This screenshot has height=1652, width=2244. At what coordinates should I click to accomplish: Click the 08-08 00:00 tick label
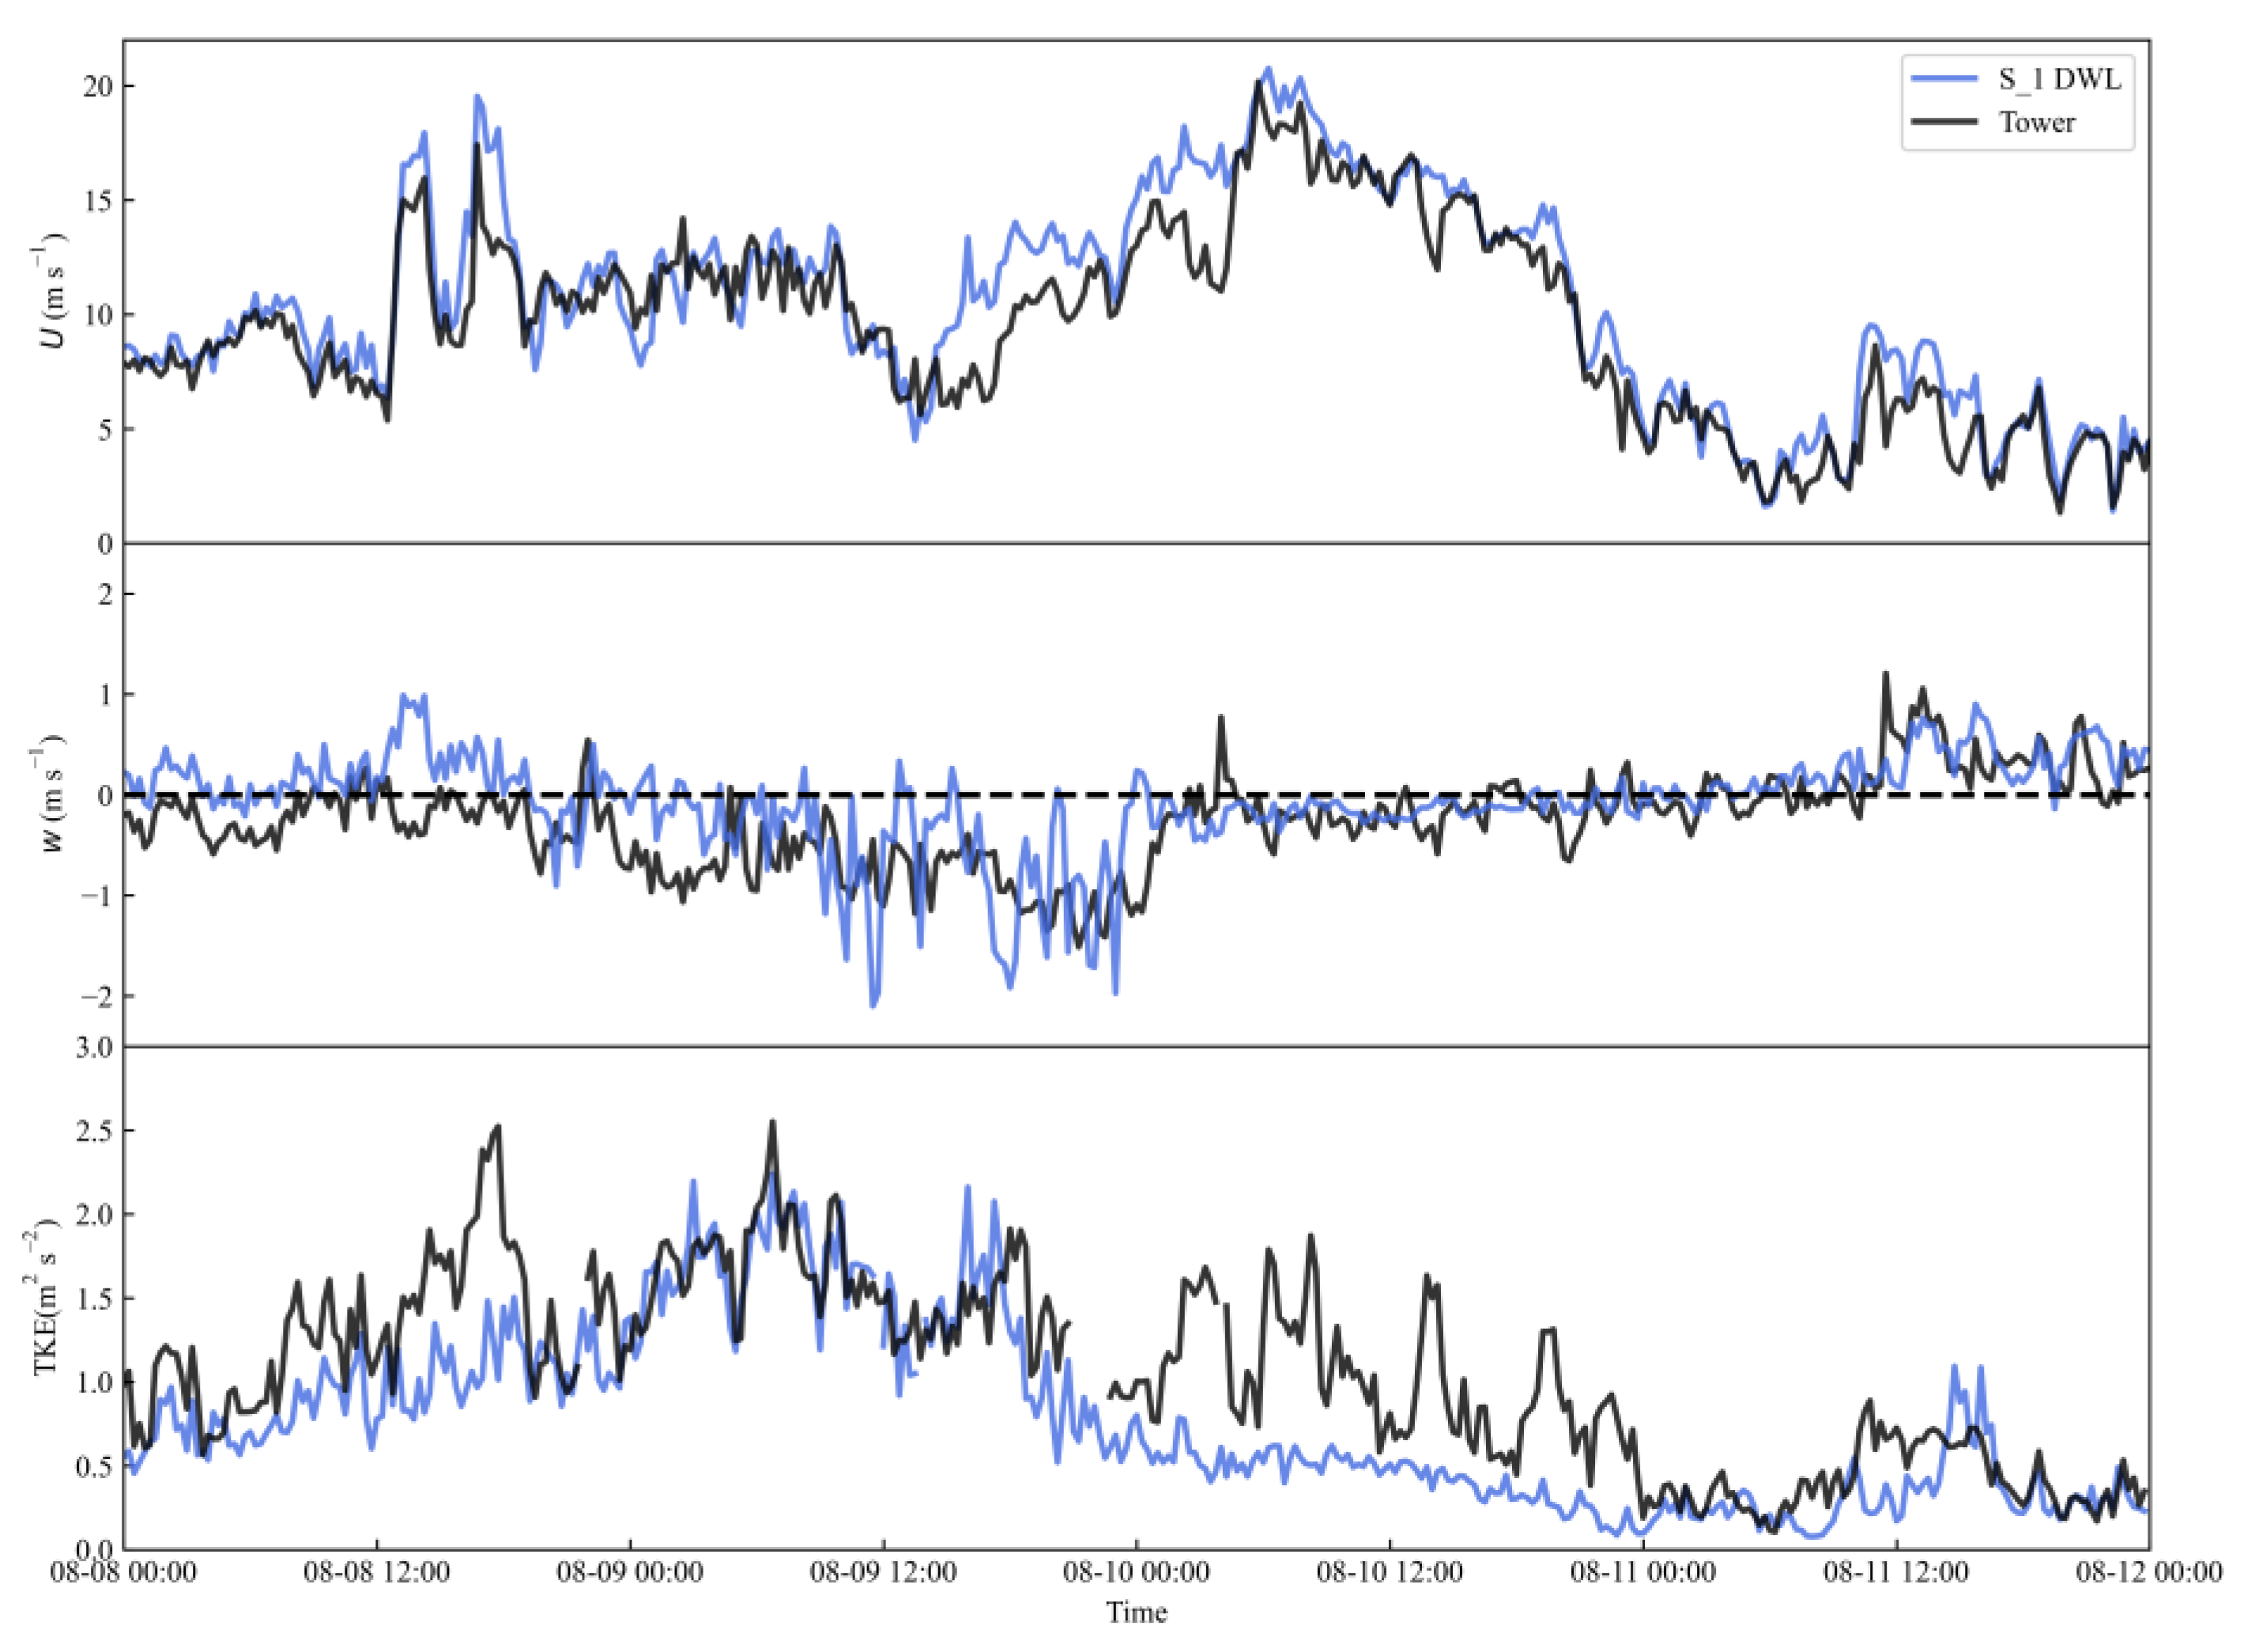(x=124, y=1572)
